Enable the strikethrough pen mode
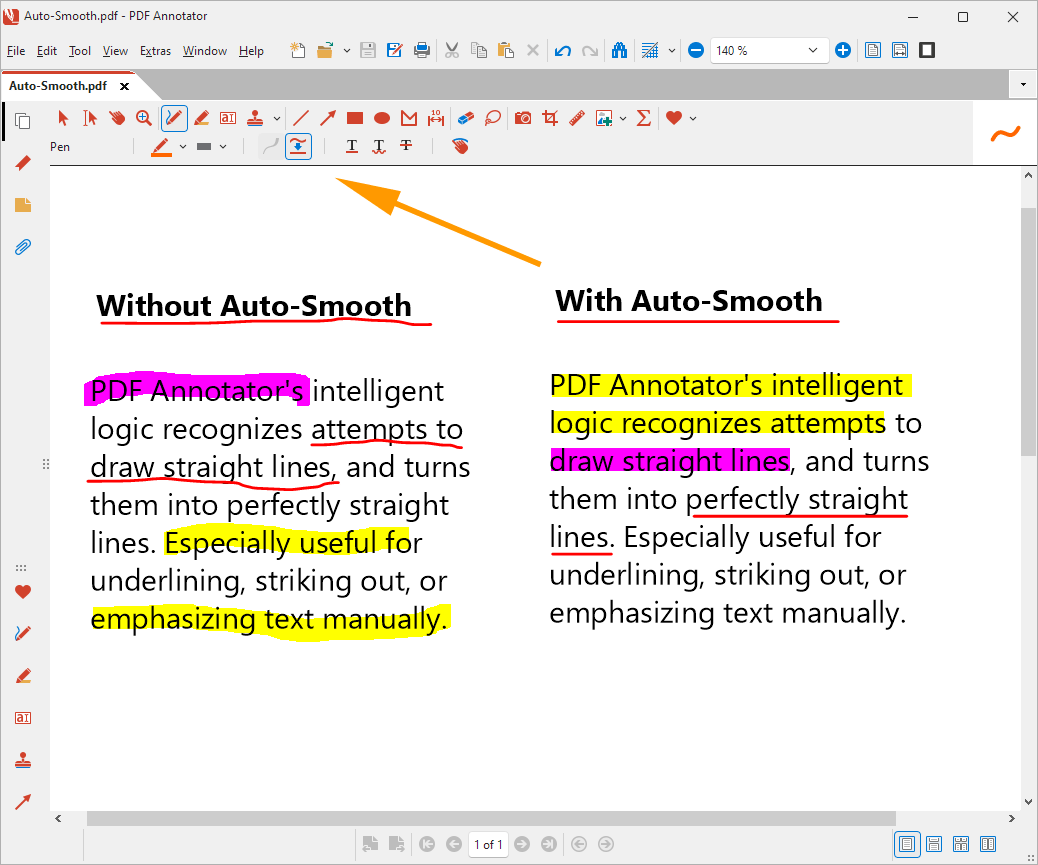1038x865 pixels. [406, 146]
